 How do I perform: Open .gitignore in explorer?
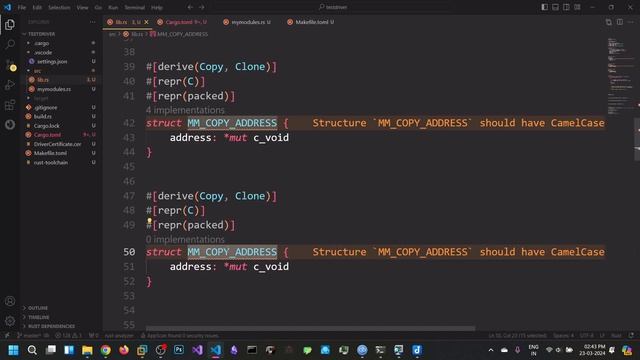pos(45,107)
